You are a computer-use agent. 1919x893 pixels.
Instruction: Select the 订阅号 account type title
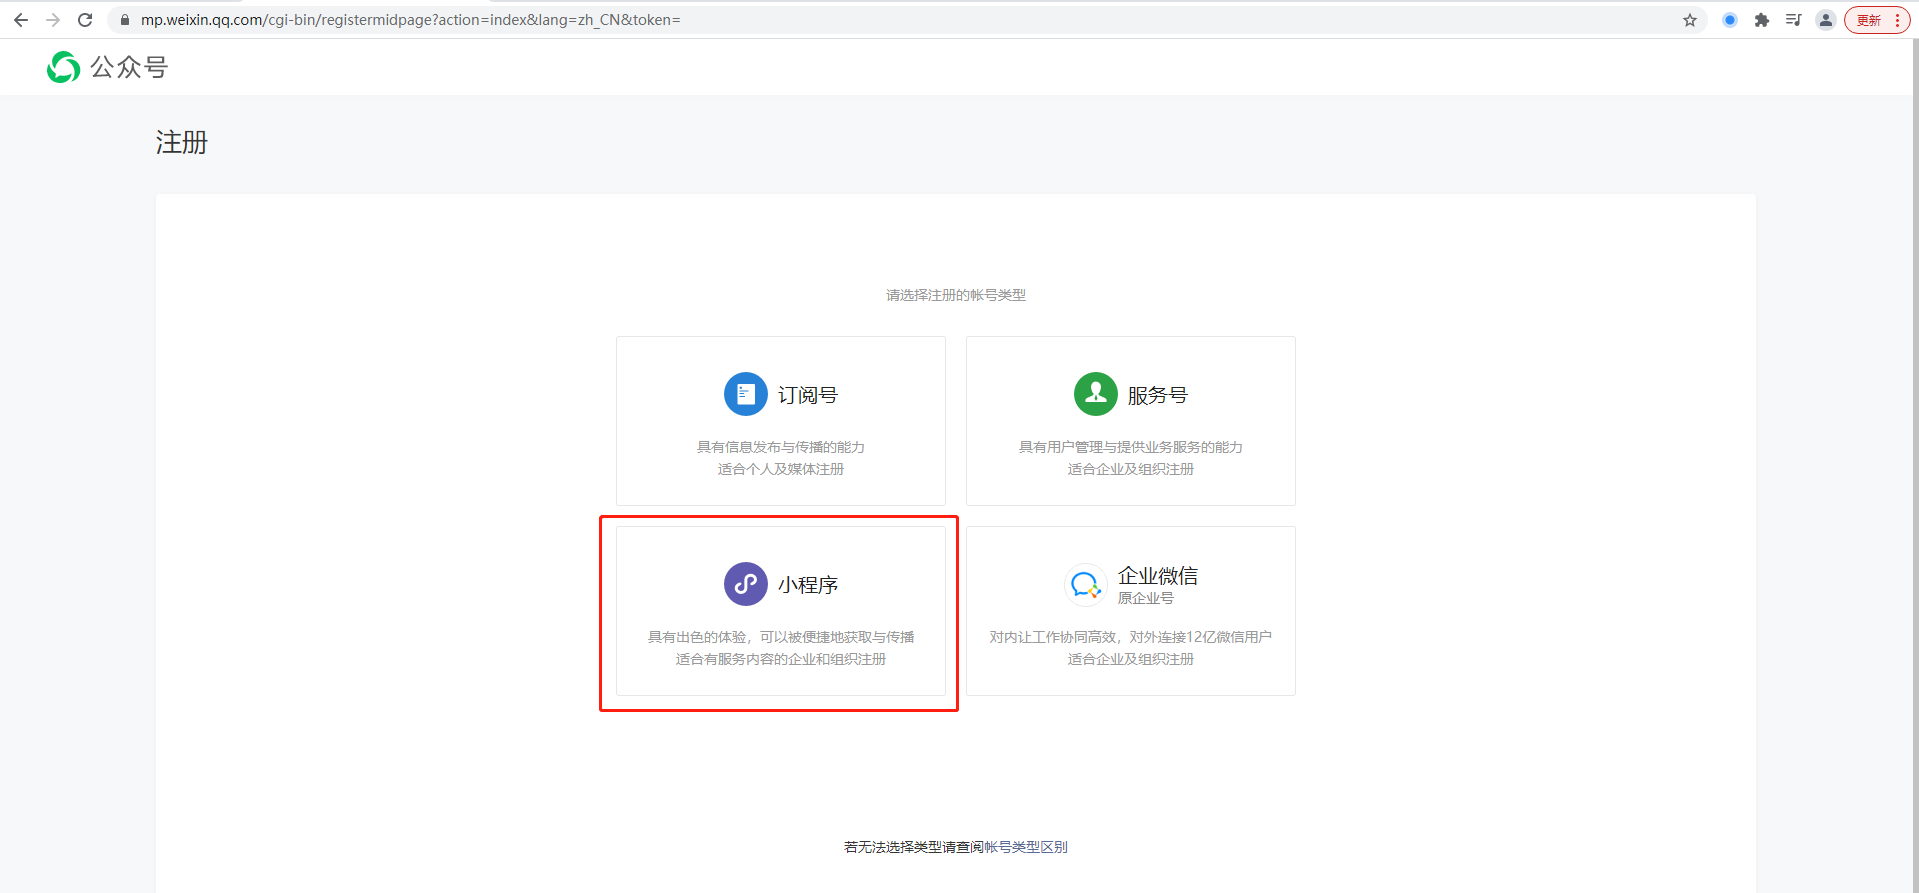[808, 395]
